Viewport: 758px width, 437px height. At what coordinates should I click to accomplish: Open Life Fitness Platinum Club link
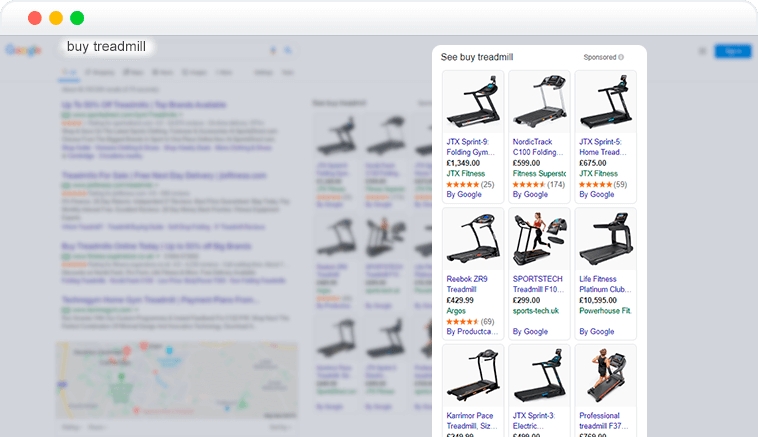tap(605, 284)
